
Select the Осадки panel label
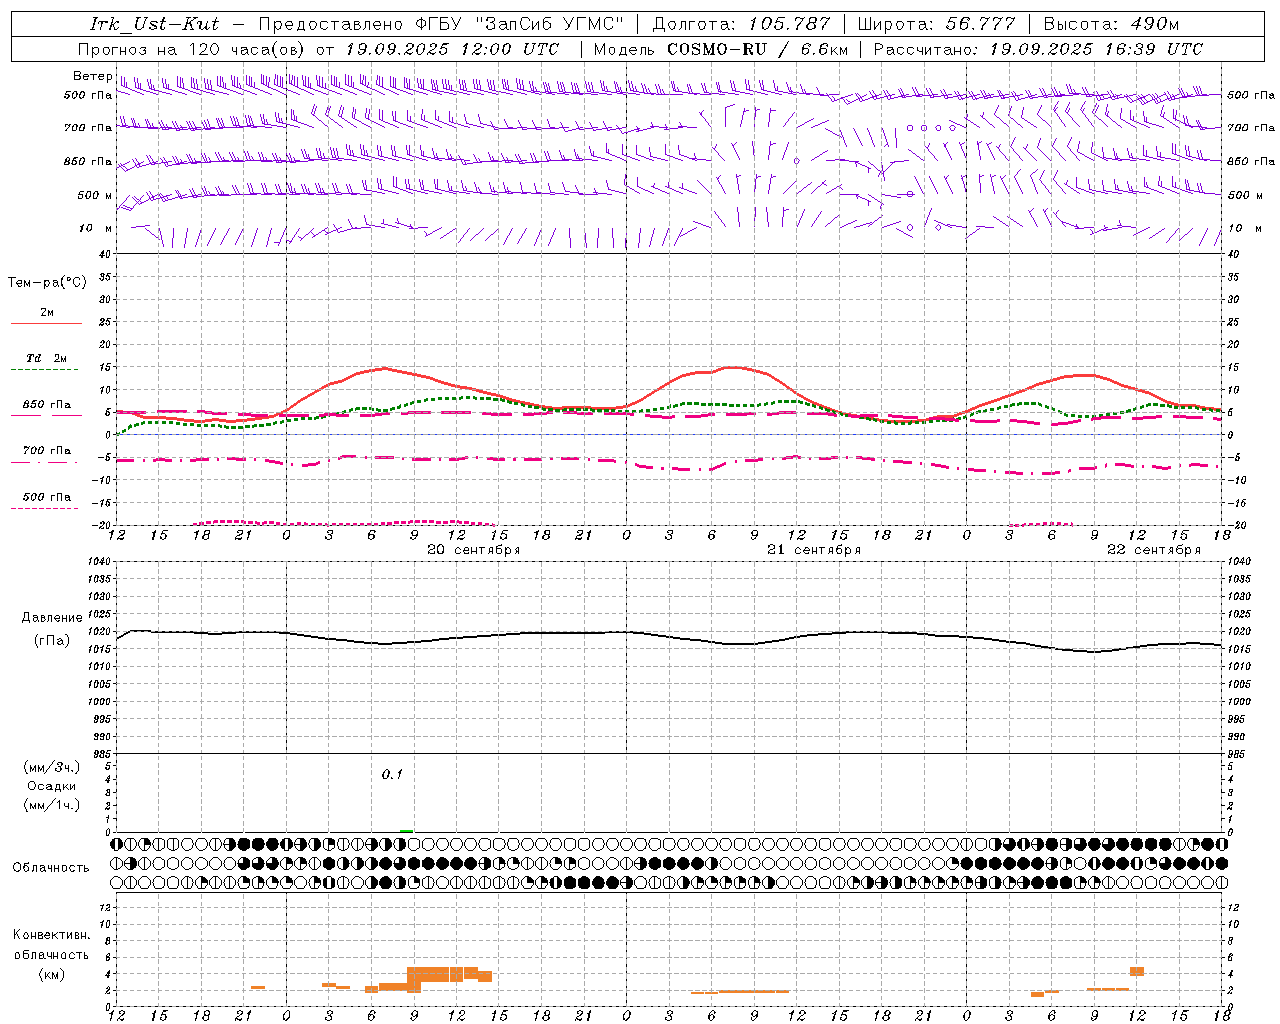pyautogui.click(x=52, y=786)
